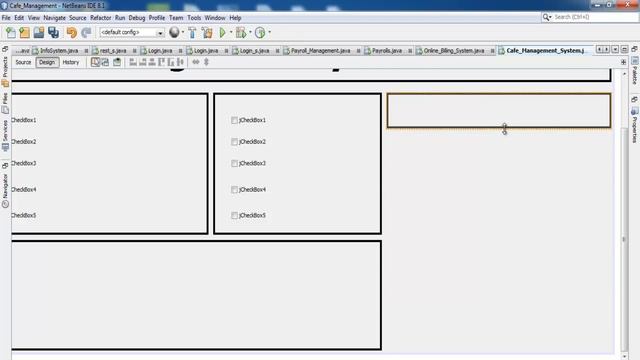Click the Build Project hammer icon
640x360 pixels.
192,33
